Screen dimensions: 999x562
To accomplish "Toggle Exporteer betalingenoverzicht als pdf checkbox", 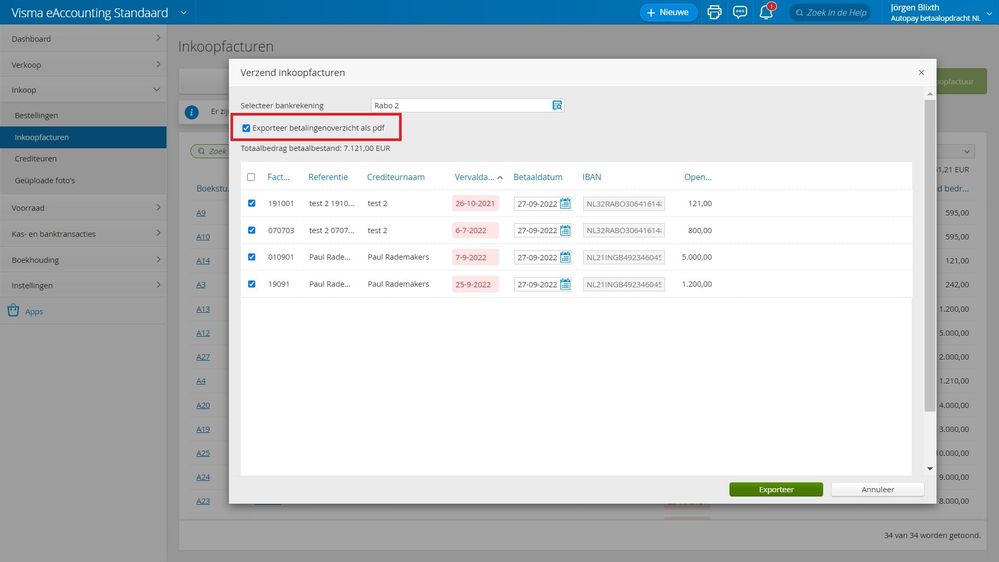I will click(246, 128).
